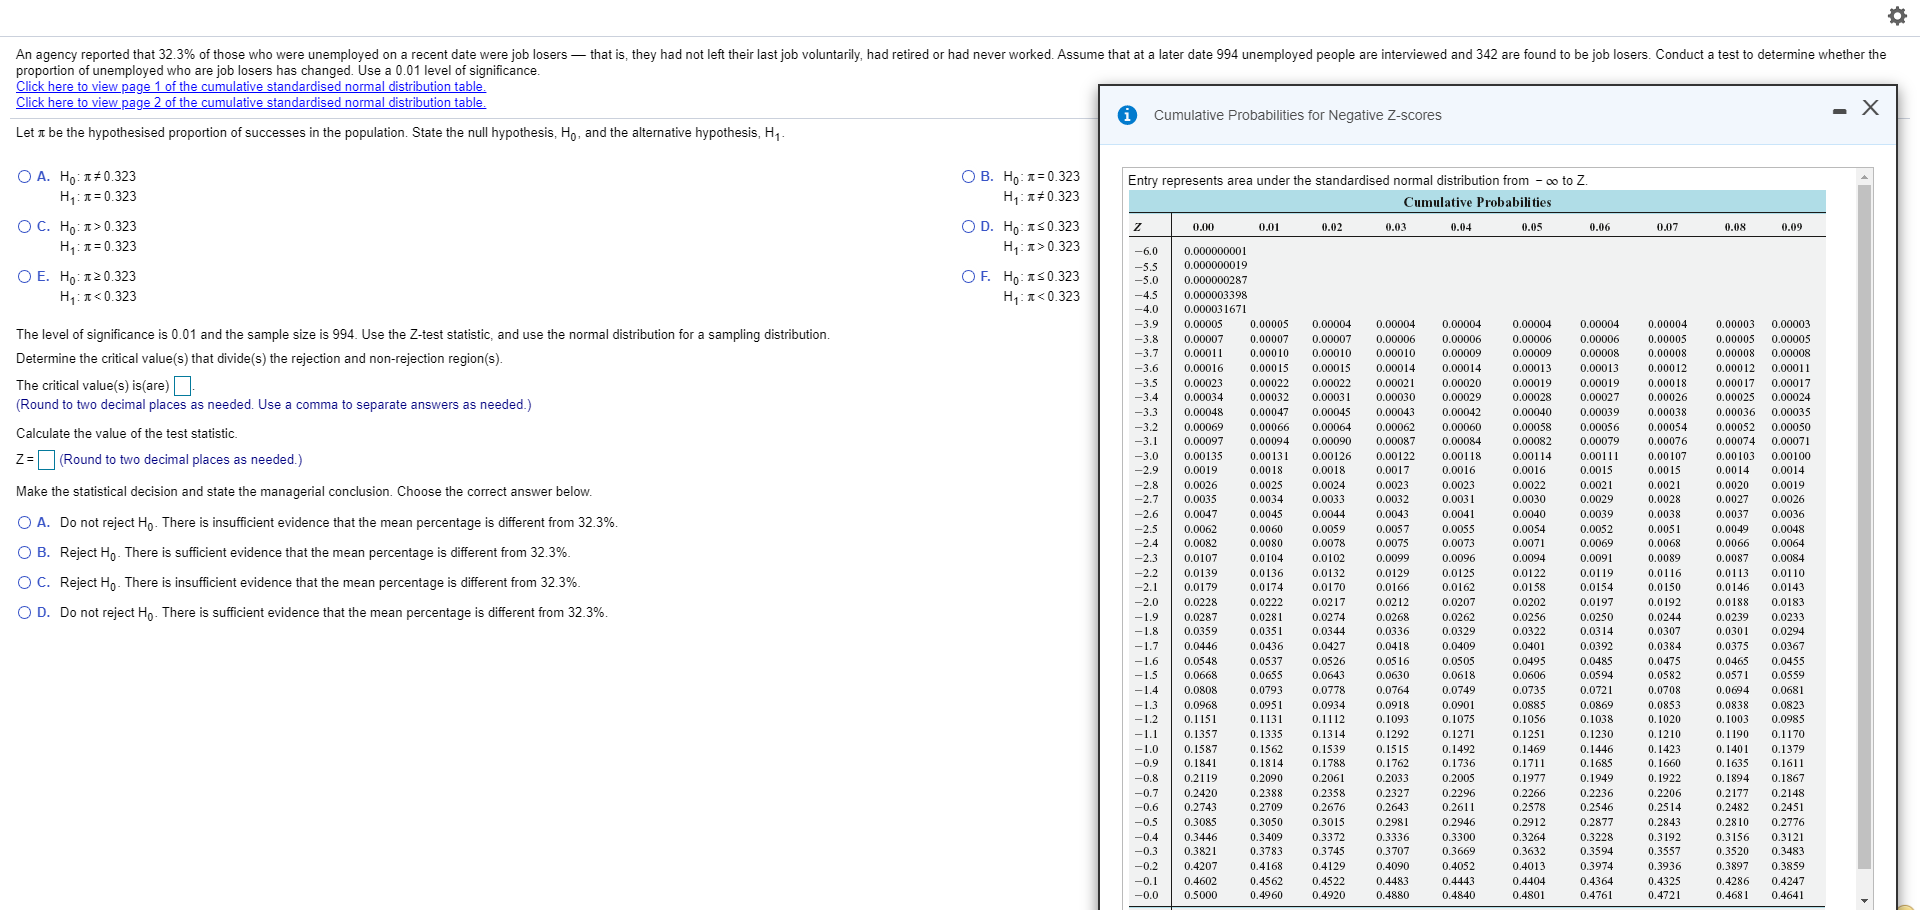Click the Z test statistic input box
The width and height of the screenshot is (1920, 910).
(x=46, y=460)
